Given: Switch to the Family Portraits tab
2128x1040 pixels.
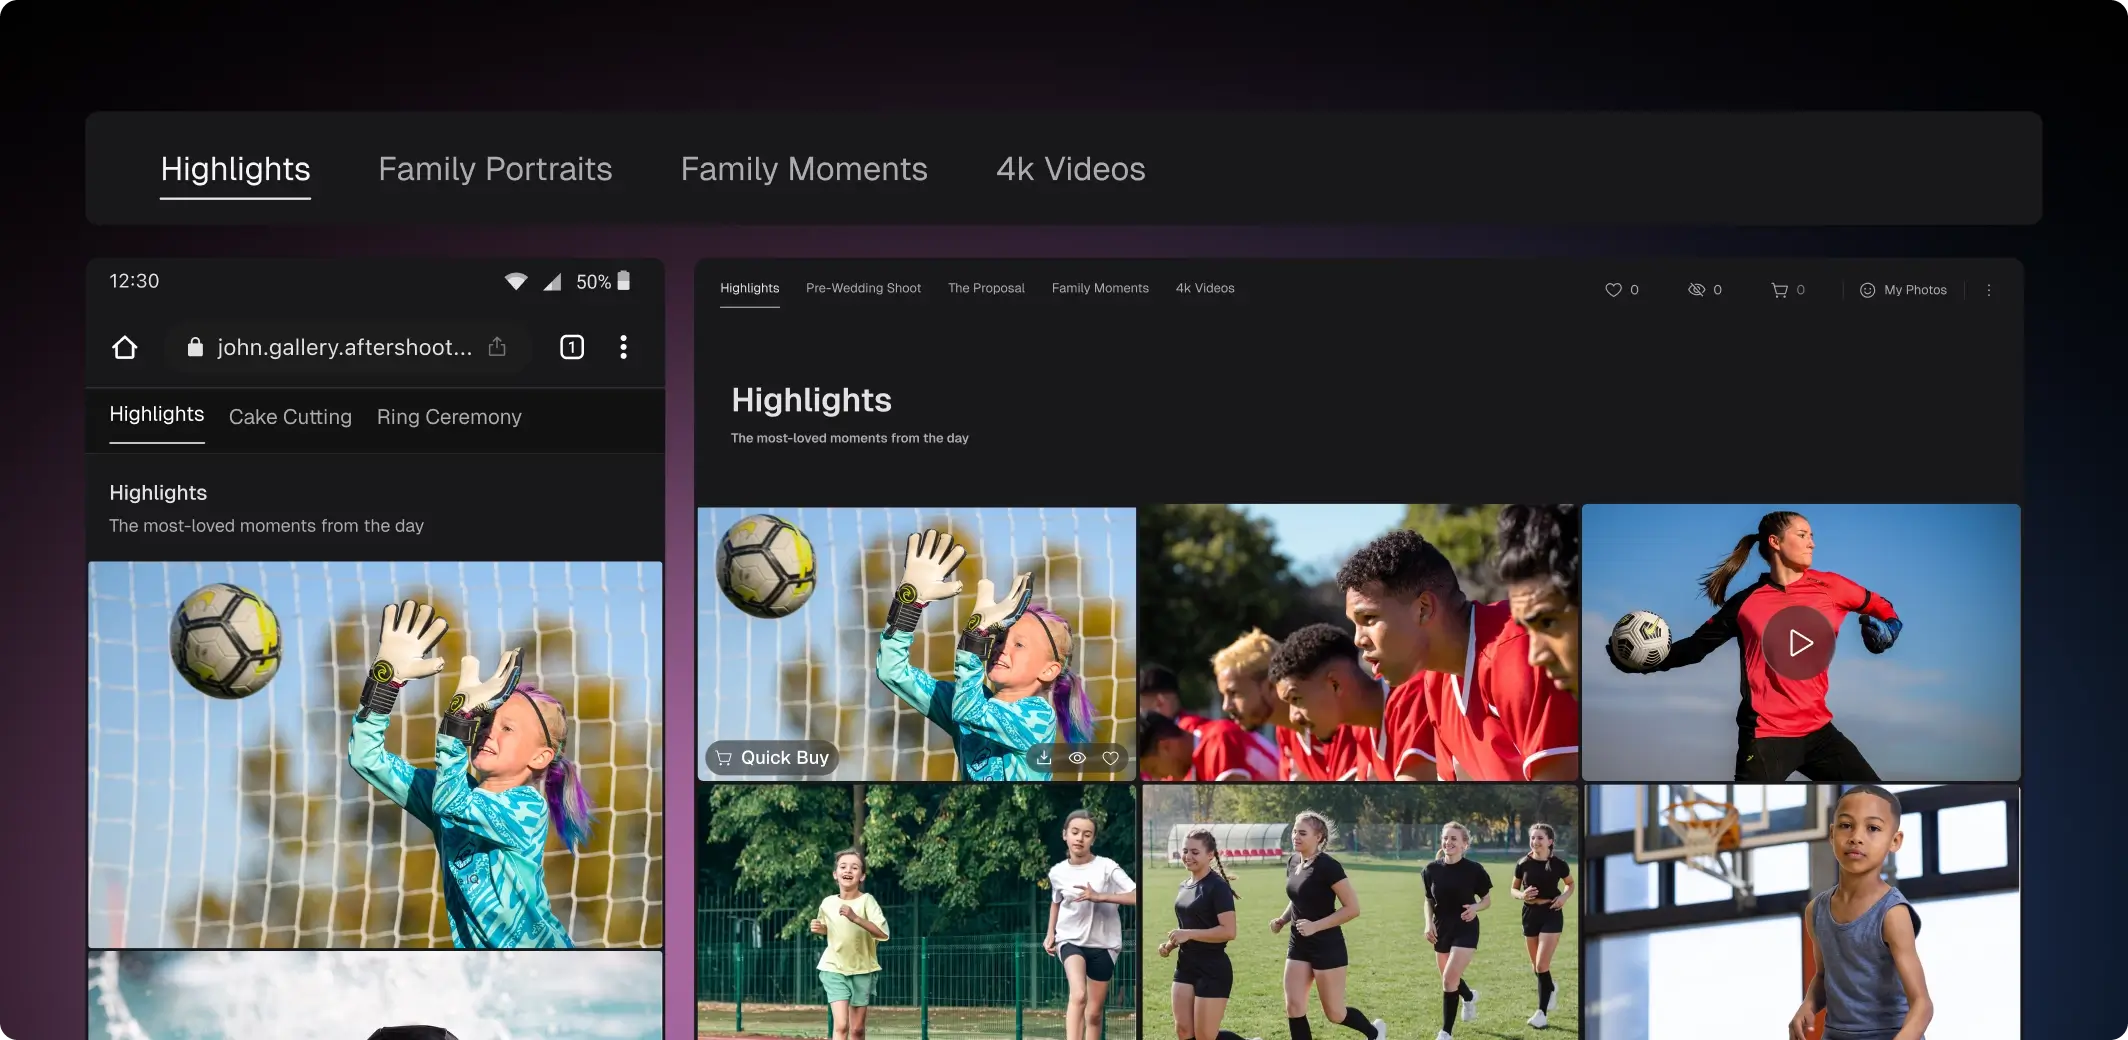Looking at the screenshot, I should click(495, 169).
